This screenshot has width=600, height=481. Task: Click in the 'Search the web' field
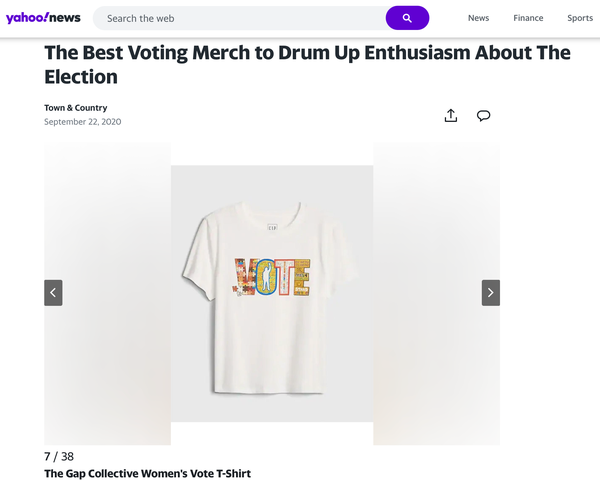click(x=240, y=18)
